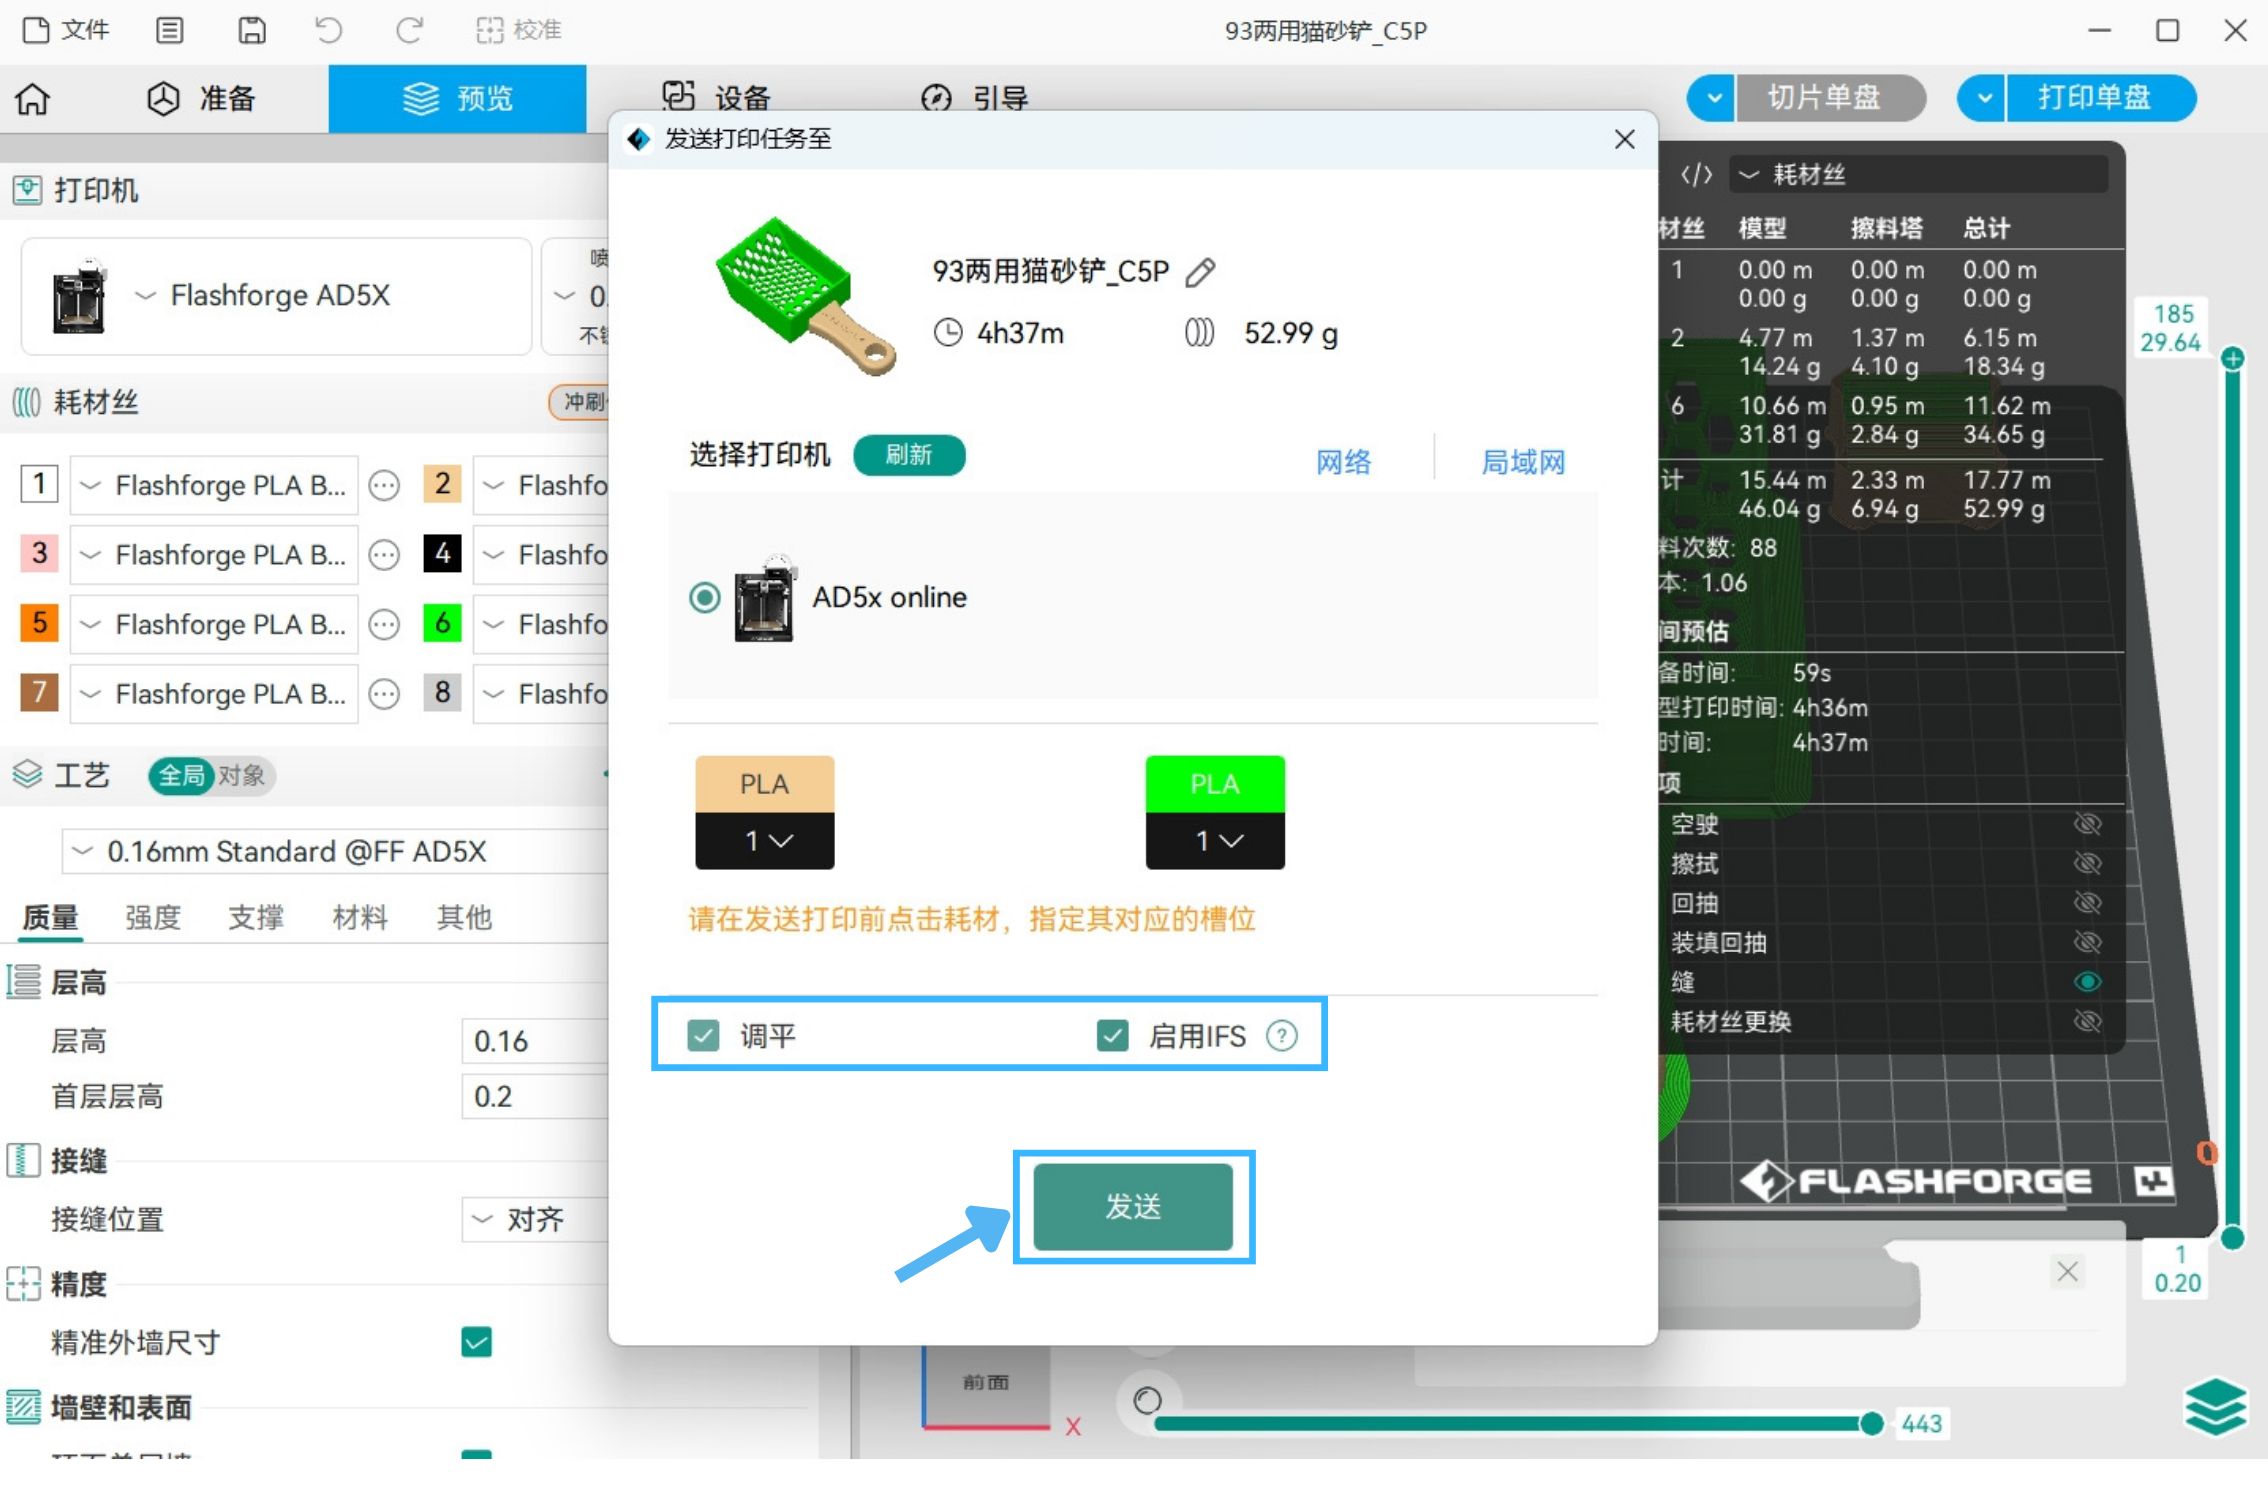Close the 发送打印任务至 dialog
The width and height of the screenshot is (2268, 1512).
[x=1624, y=140]
